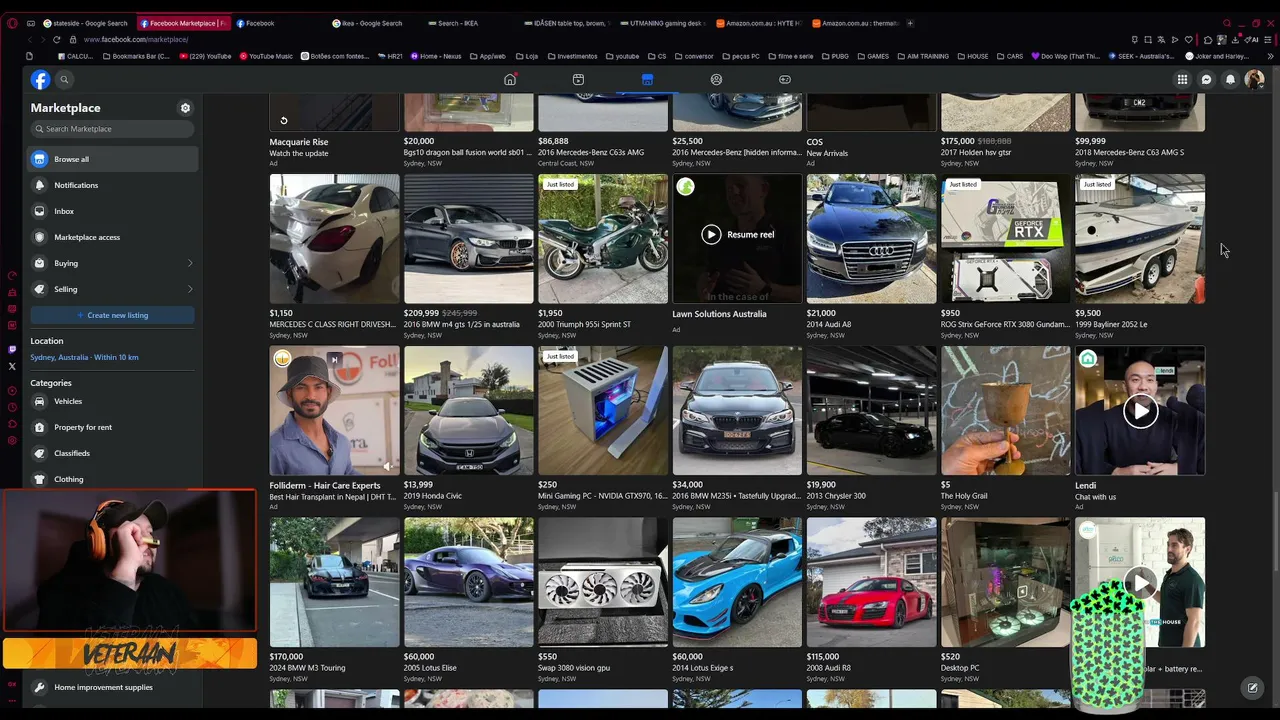Open the 2008 Audi R8 listing photo

(871, 583)
